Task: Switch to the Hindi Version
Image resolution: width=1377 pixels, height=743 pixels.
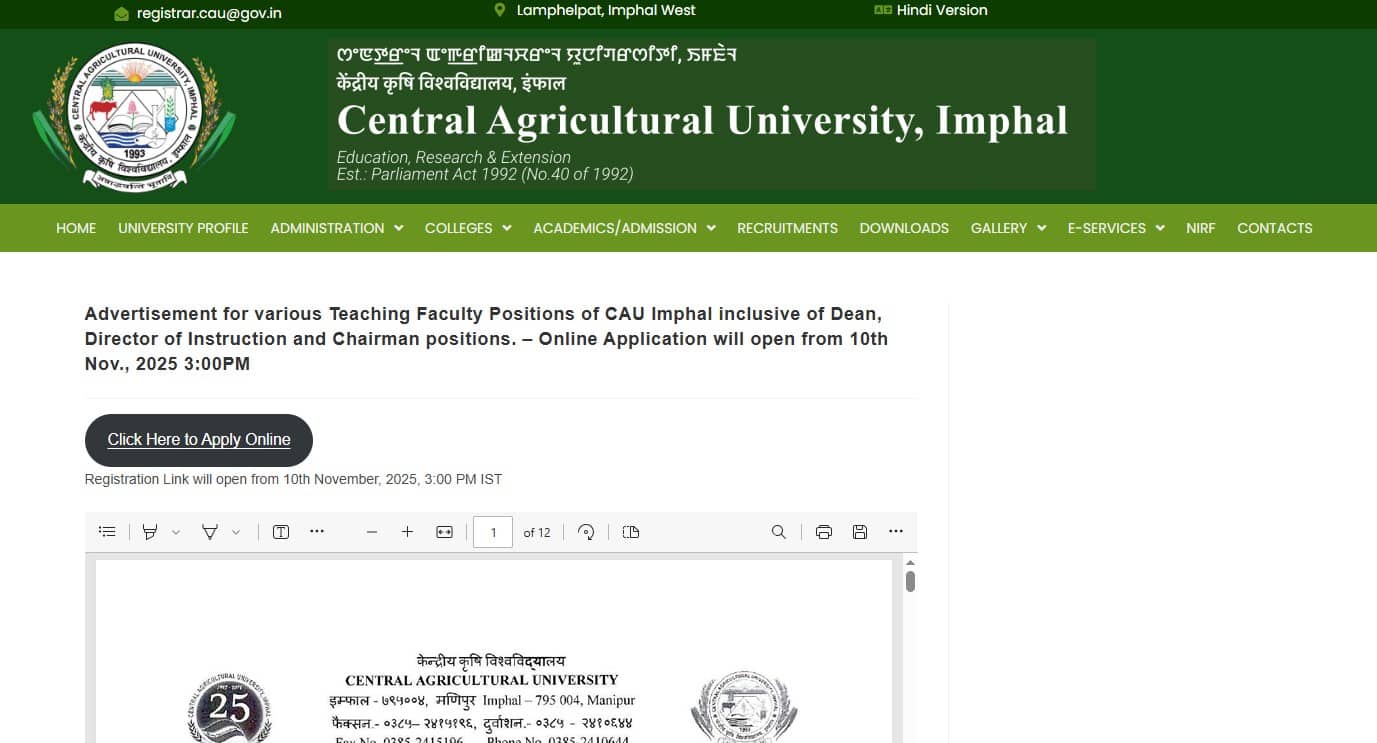Action: pos(941,11)
